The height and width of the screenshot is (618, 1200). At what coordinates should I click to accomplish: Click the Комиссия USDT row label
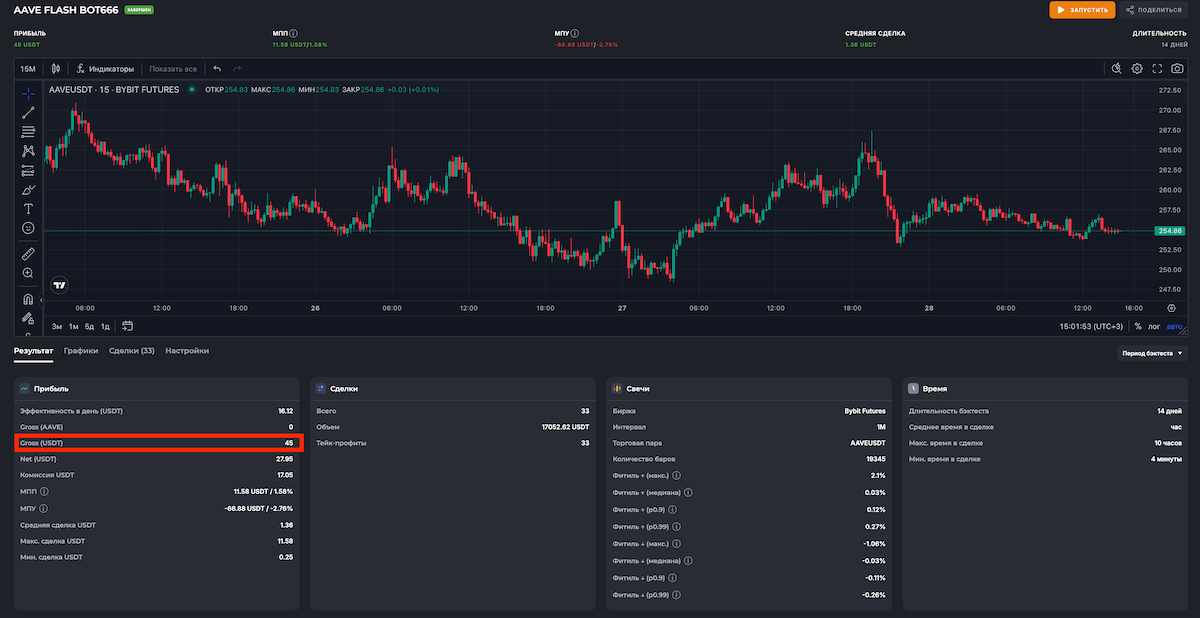point(46,475)
